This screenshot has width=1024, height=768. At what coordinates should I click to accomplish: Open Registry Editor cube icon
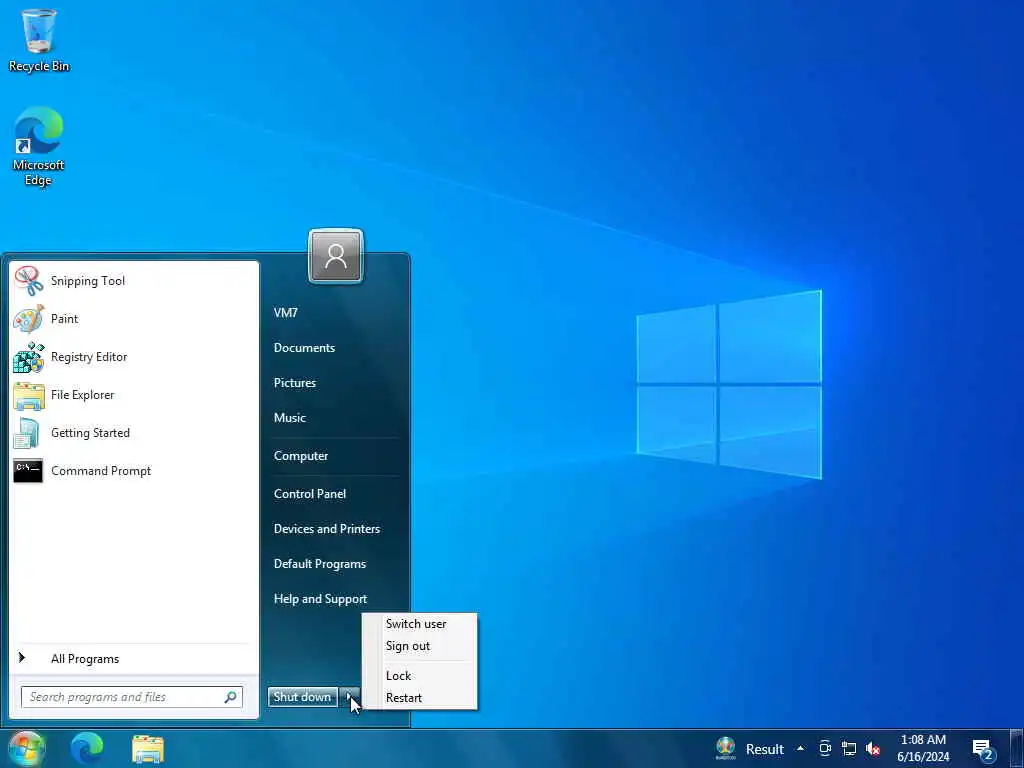[29, 357]
